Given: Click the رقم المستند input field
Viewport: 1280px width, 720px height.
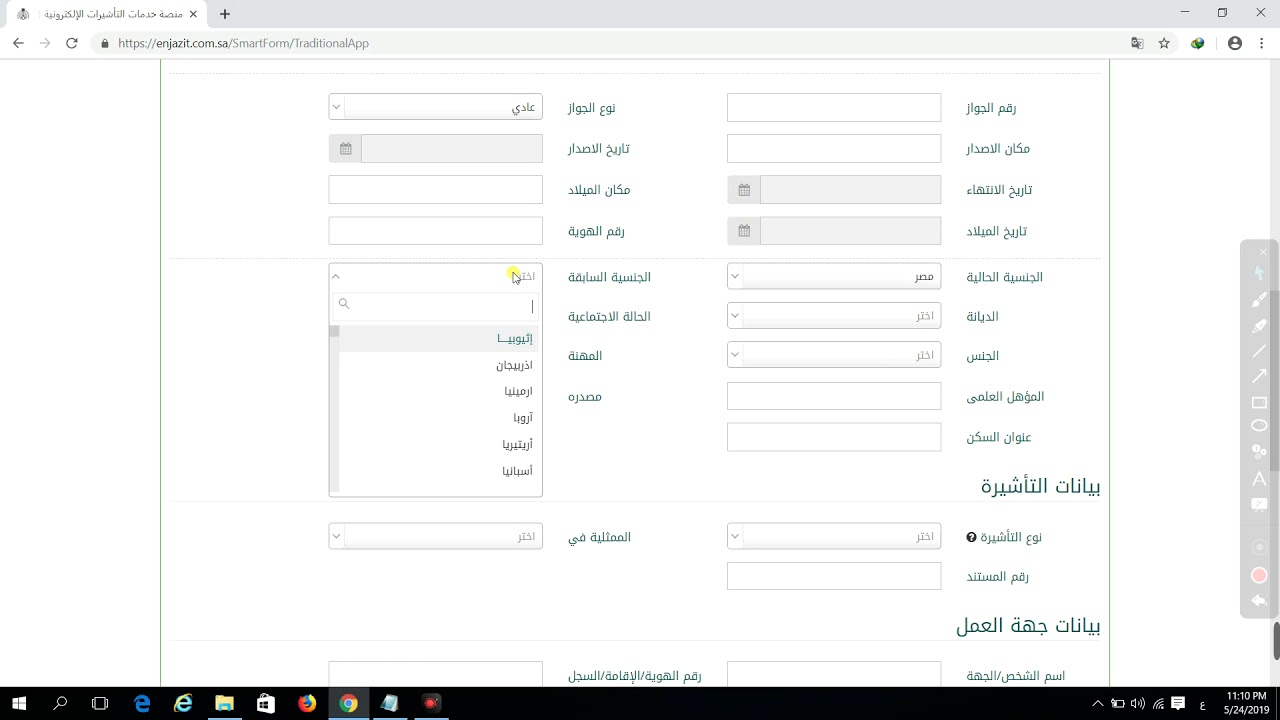Looking at the screenshot, I should [834, 576].
